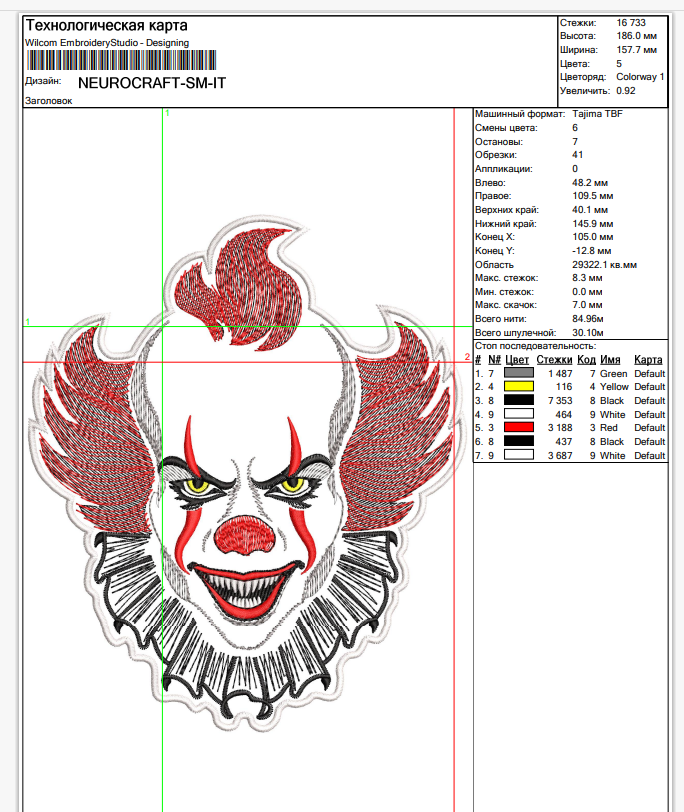The width and height of the screenshot is (684, 812).
Task: Click the area value 29322.1 кв.мм
Action: click(x=604, y=265)
